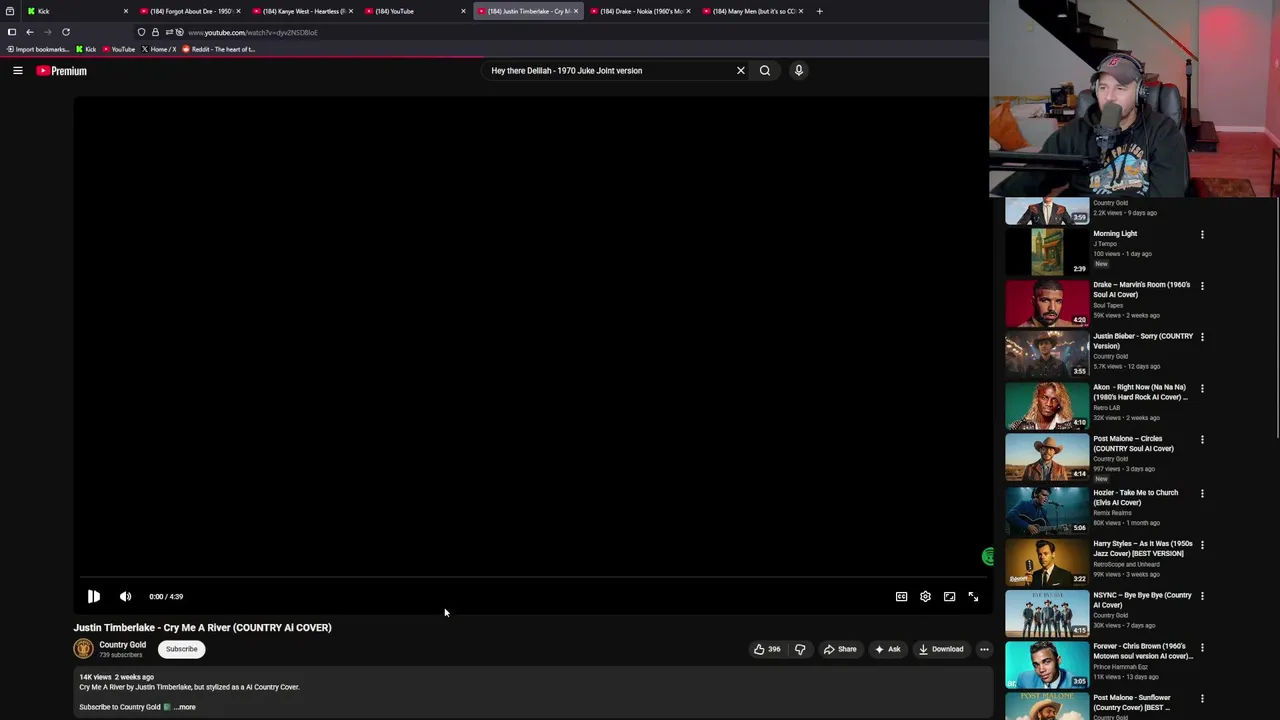This screenshot has width=1280, height=720.
Task: Download the video using Download button
Action: point(941,649)
